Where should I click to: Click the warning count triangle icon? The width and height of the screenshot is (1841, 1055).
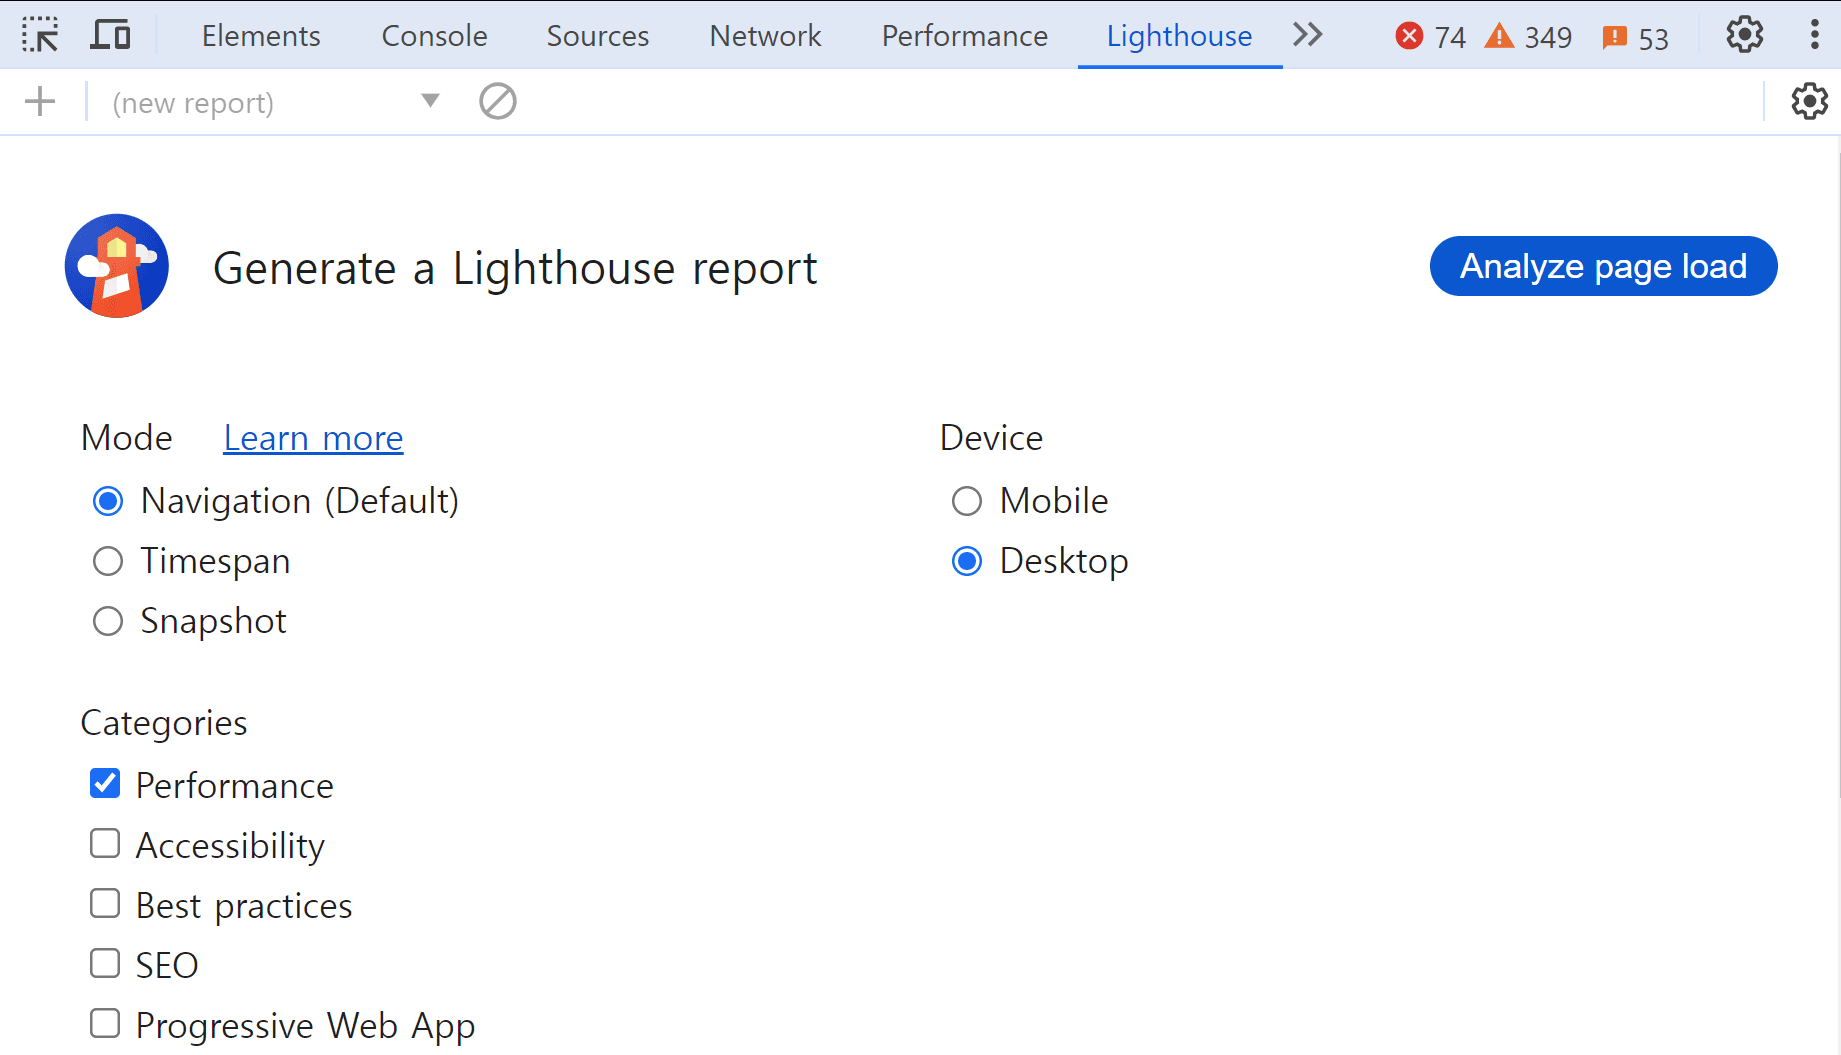point(1499,37)
